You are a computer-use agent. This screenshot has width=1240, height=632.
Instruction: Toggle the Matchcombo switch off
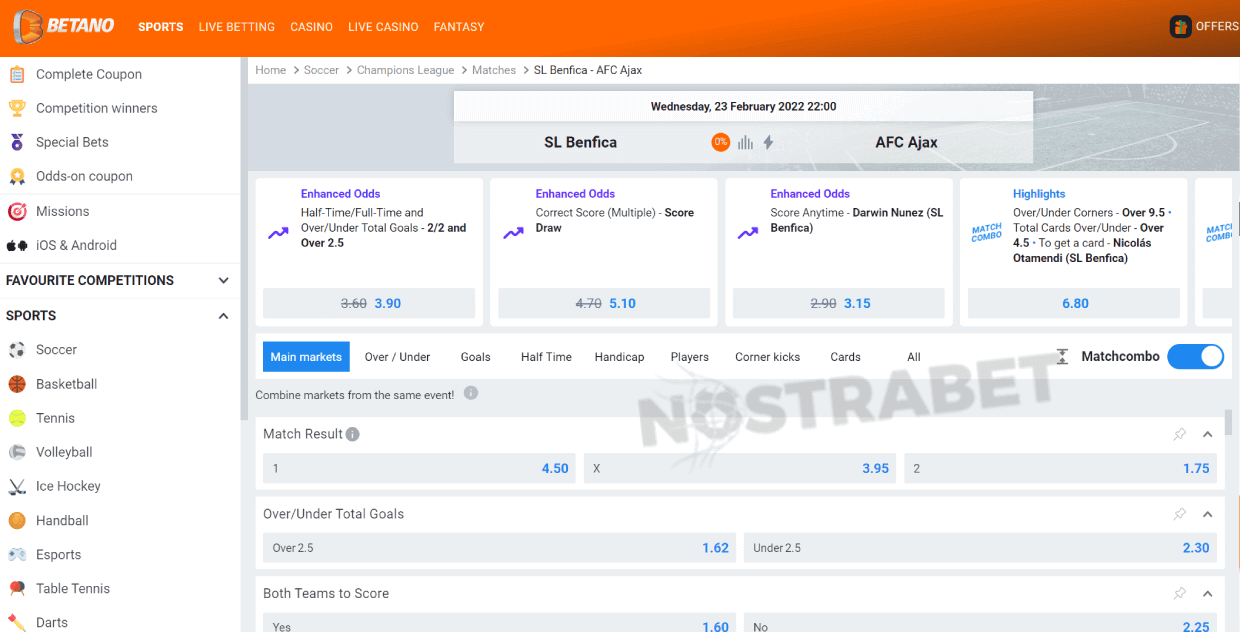tap(1195, 356)
